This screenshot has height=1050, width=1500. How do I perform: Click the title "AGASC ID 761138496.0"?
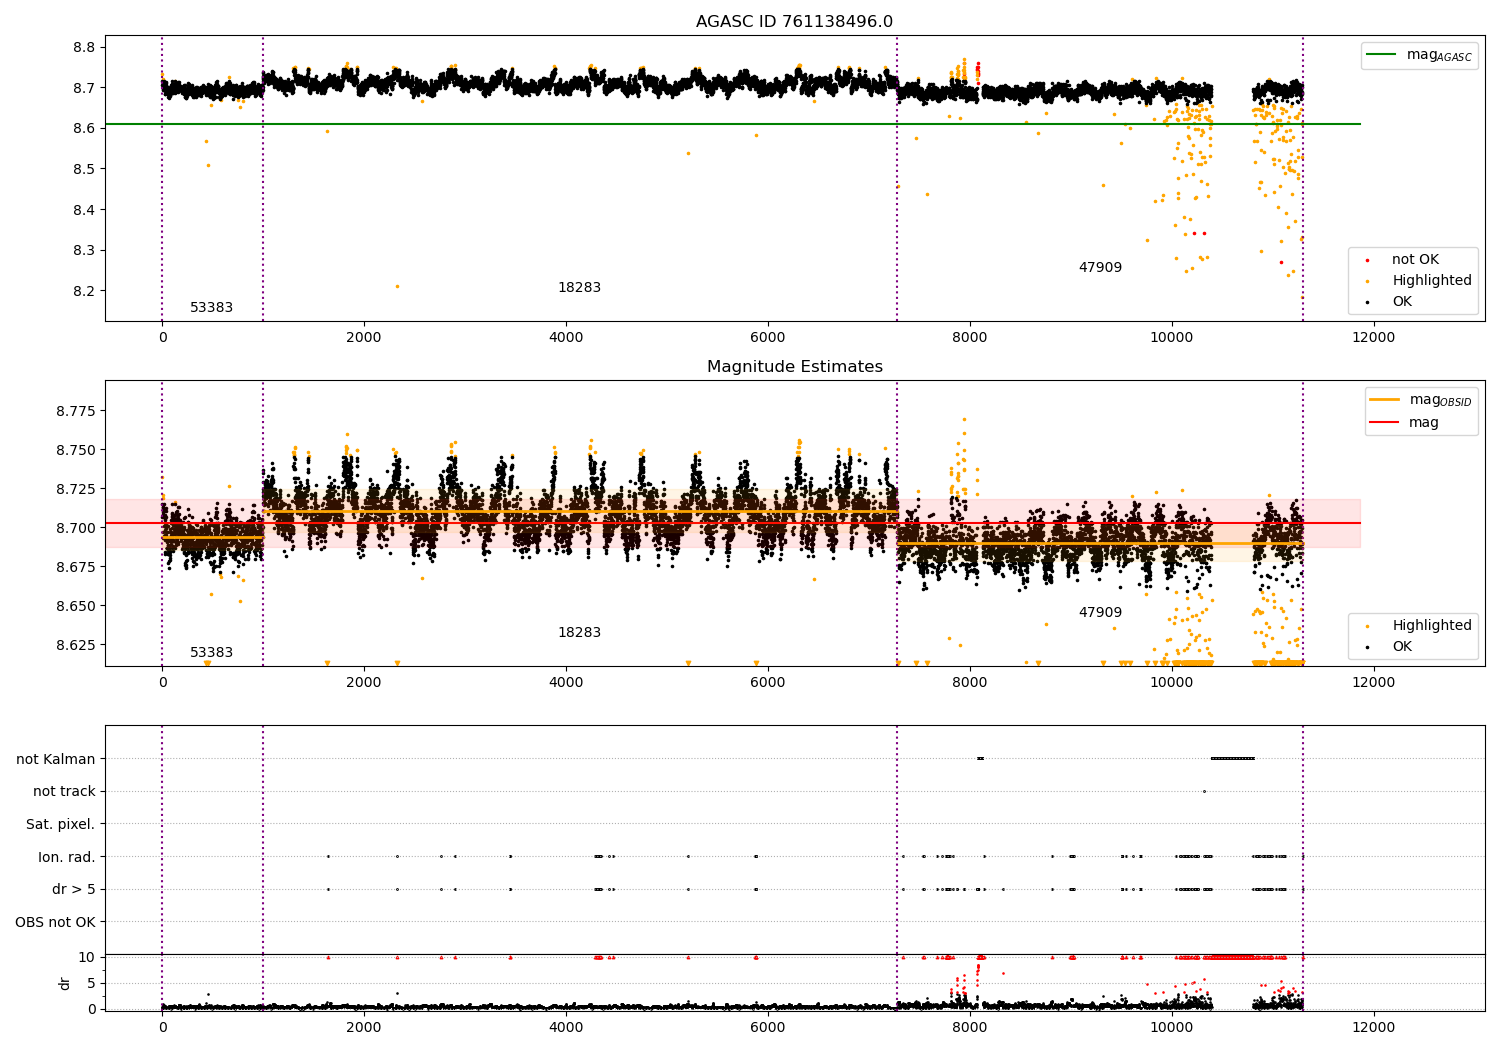click(x=794, y=22)
